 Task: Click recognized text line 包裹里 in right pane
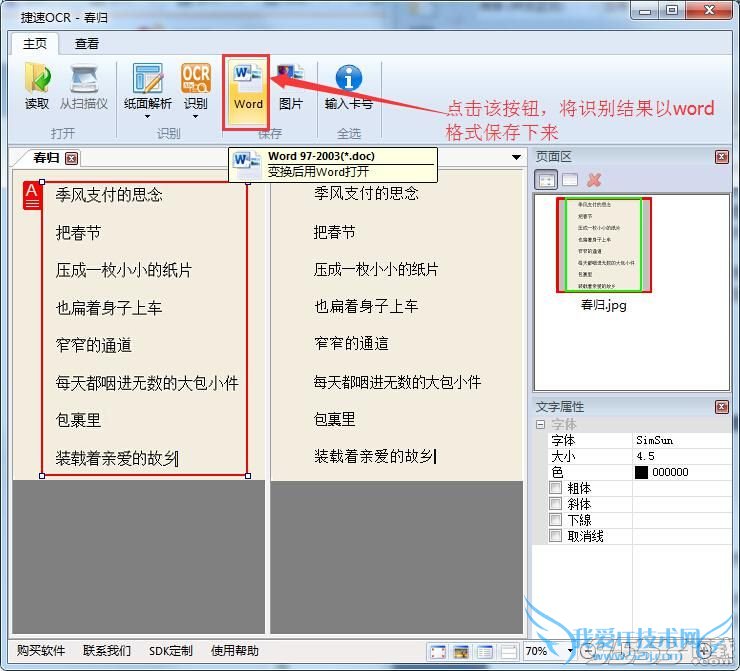pos(334,419)
